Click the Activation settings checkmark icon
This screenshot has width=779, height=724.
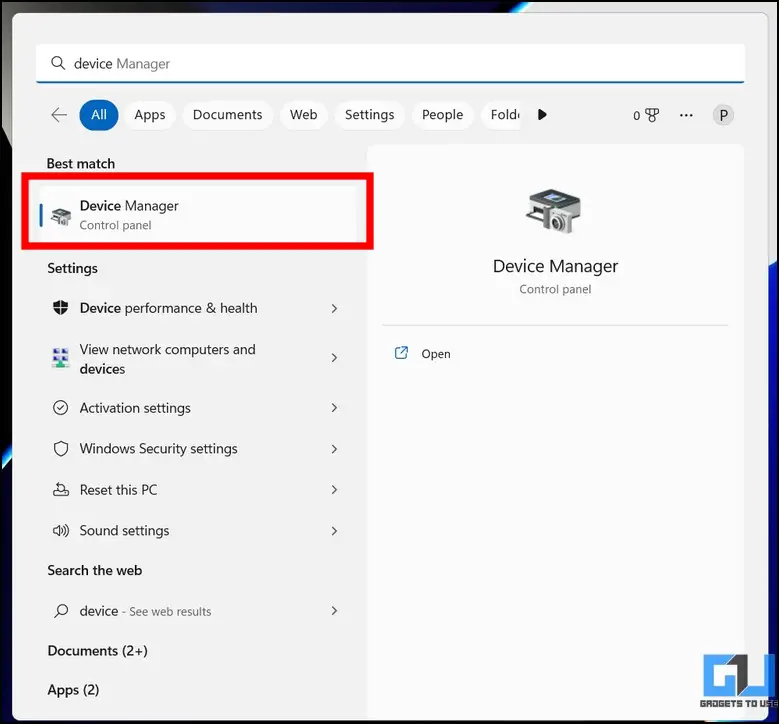point(61,408)
